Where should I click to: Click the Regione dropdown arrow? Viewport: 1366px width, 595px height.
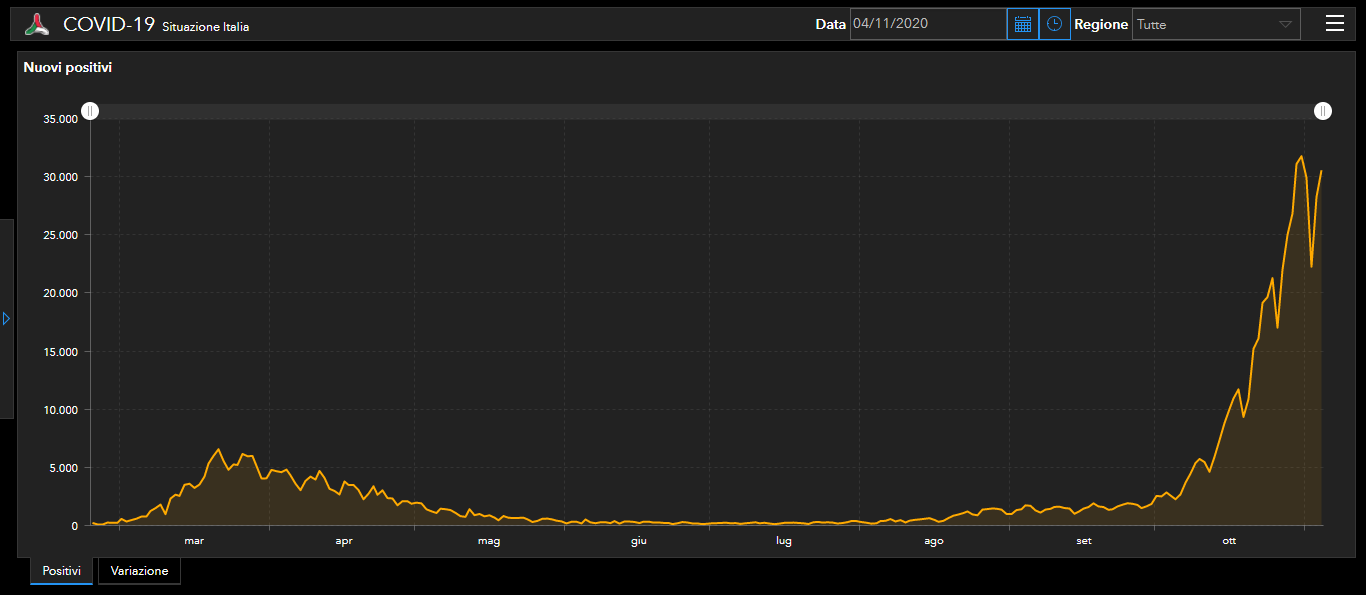point(1285,25)
